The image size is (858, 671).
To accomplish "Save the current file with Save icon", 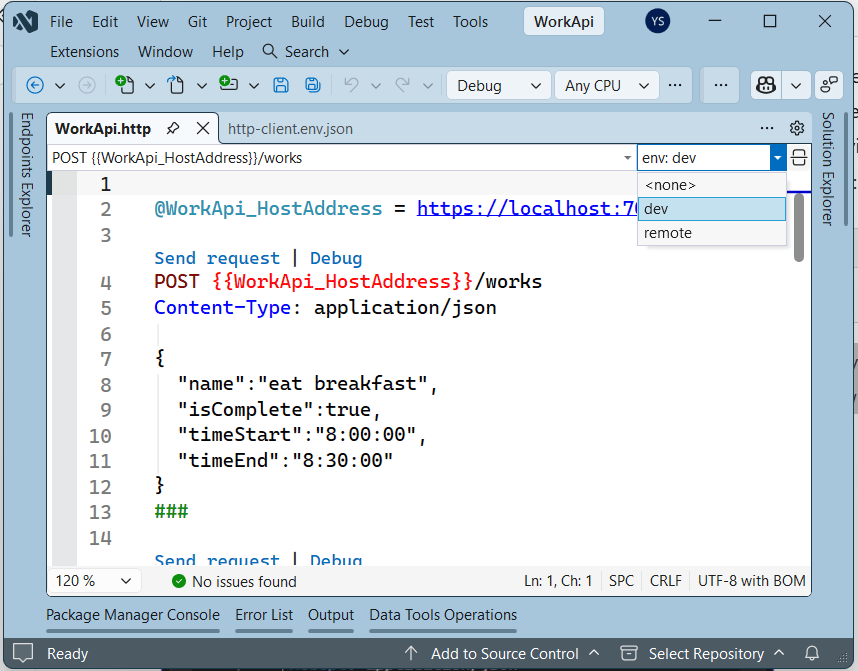I will coord(281,85).
